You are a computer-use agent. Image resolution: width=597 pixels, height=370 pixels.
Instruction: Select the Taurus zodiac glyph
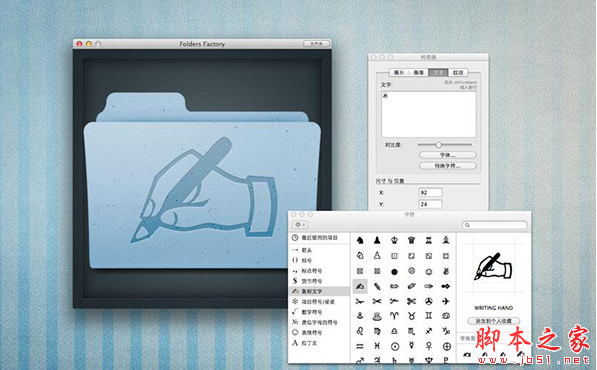[x=411, y=316]
